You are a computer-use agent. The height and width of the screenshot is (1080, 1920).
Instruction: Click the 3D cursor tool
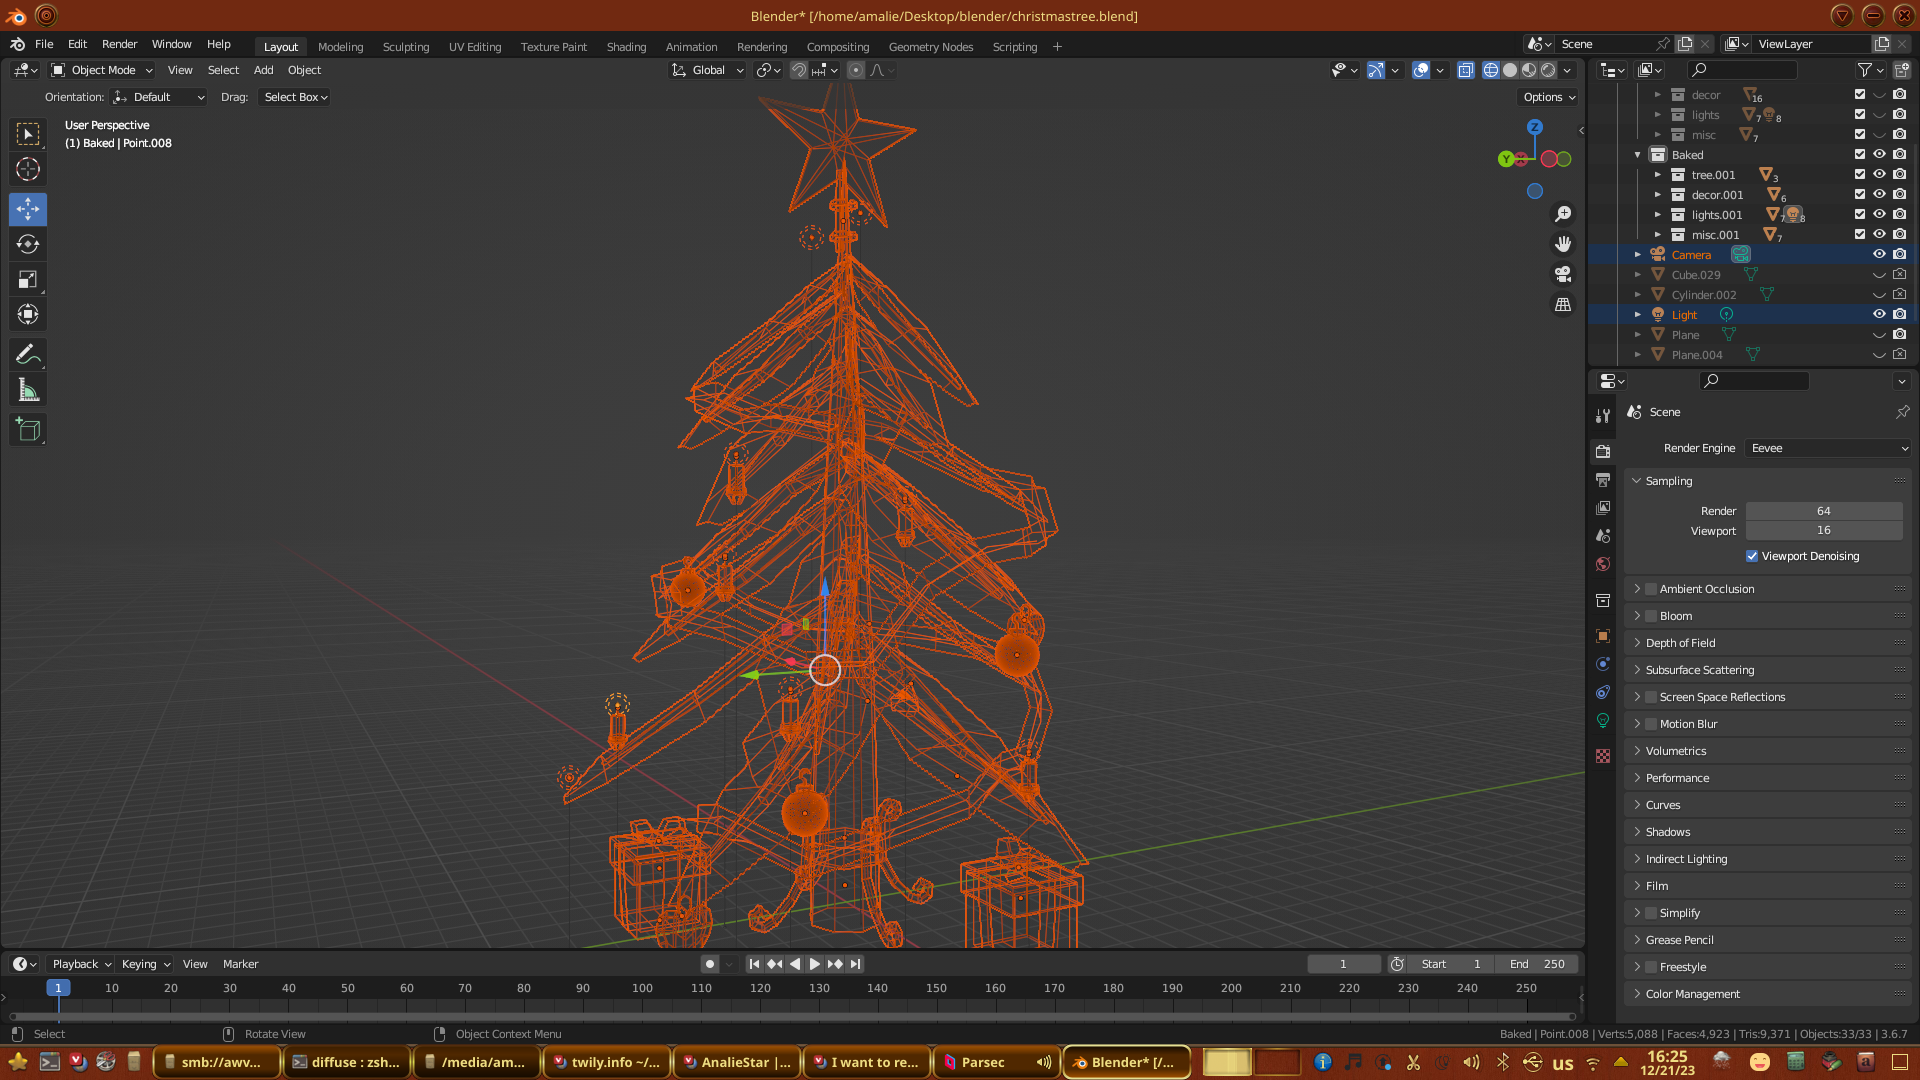(x=28, y=169)
